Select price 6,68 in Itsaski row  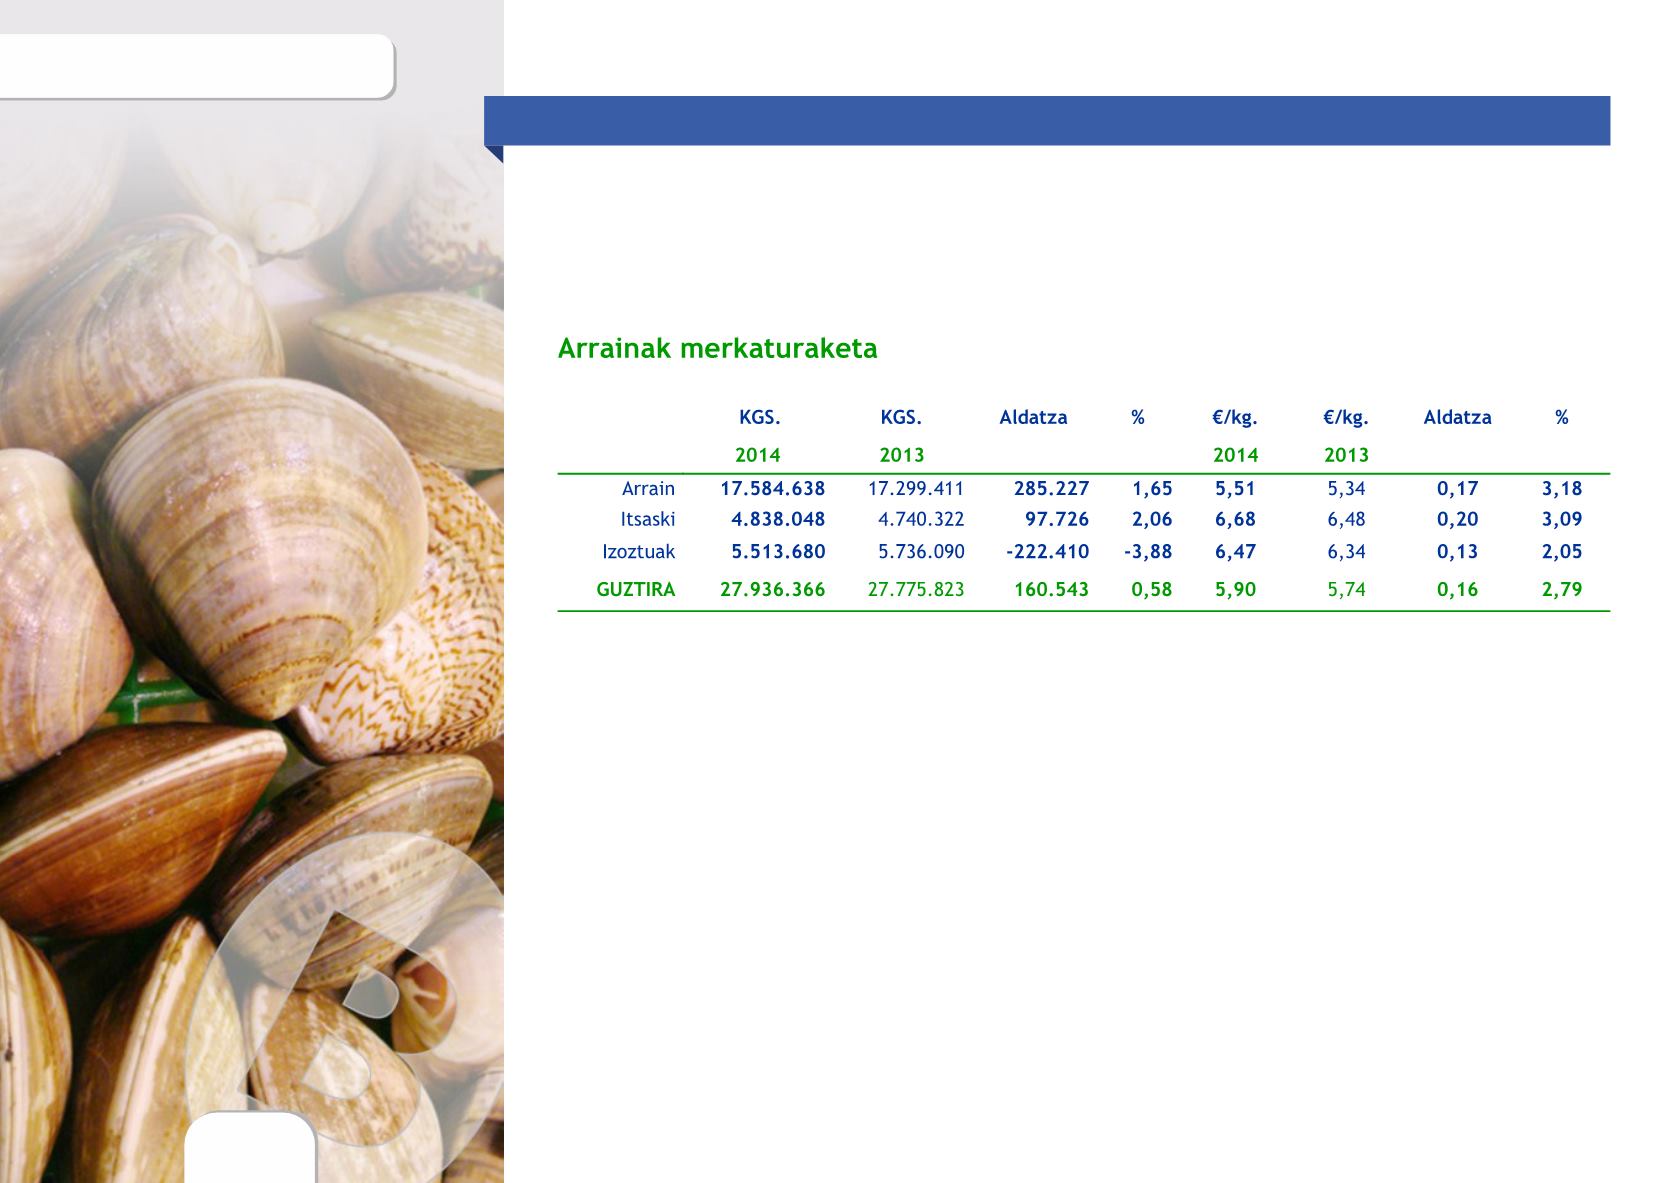(1235, 519)
